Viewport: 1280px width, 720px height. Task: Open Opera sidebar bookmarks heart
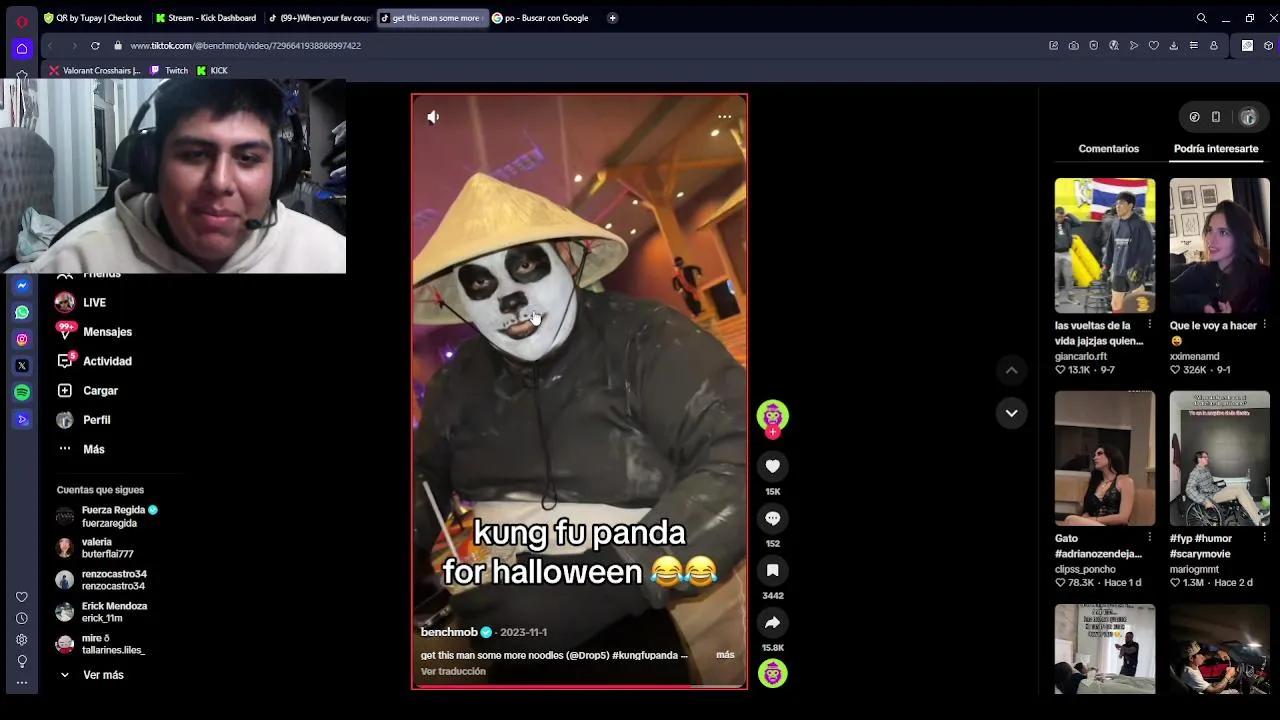coord(22,597)
